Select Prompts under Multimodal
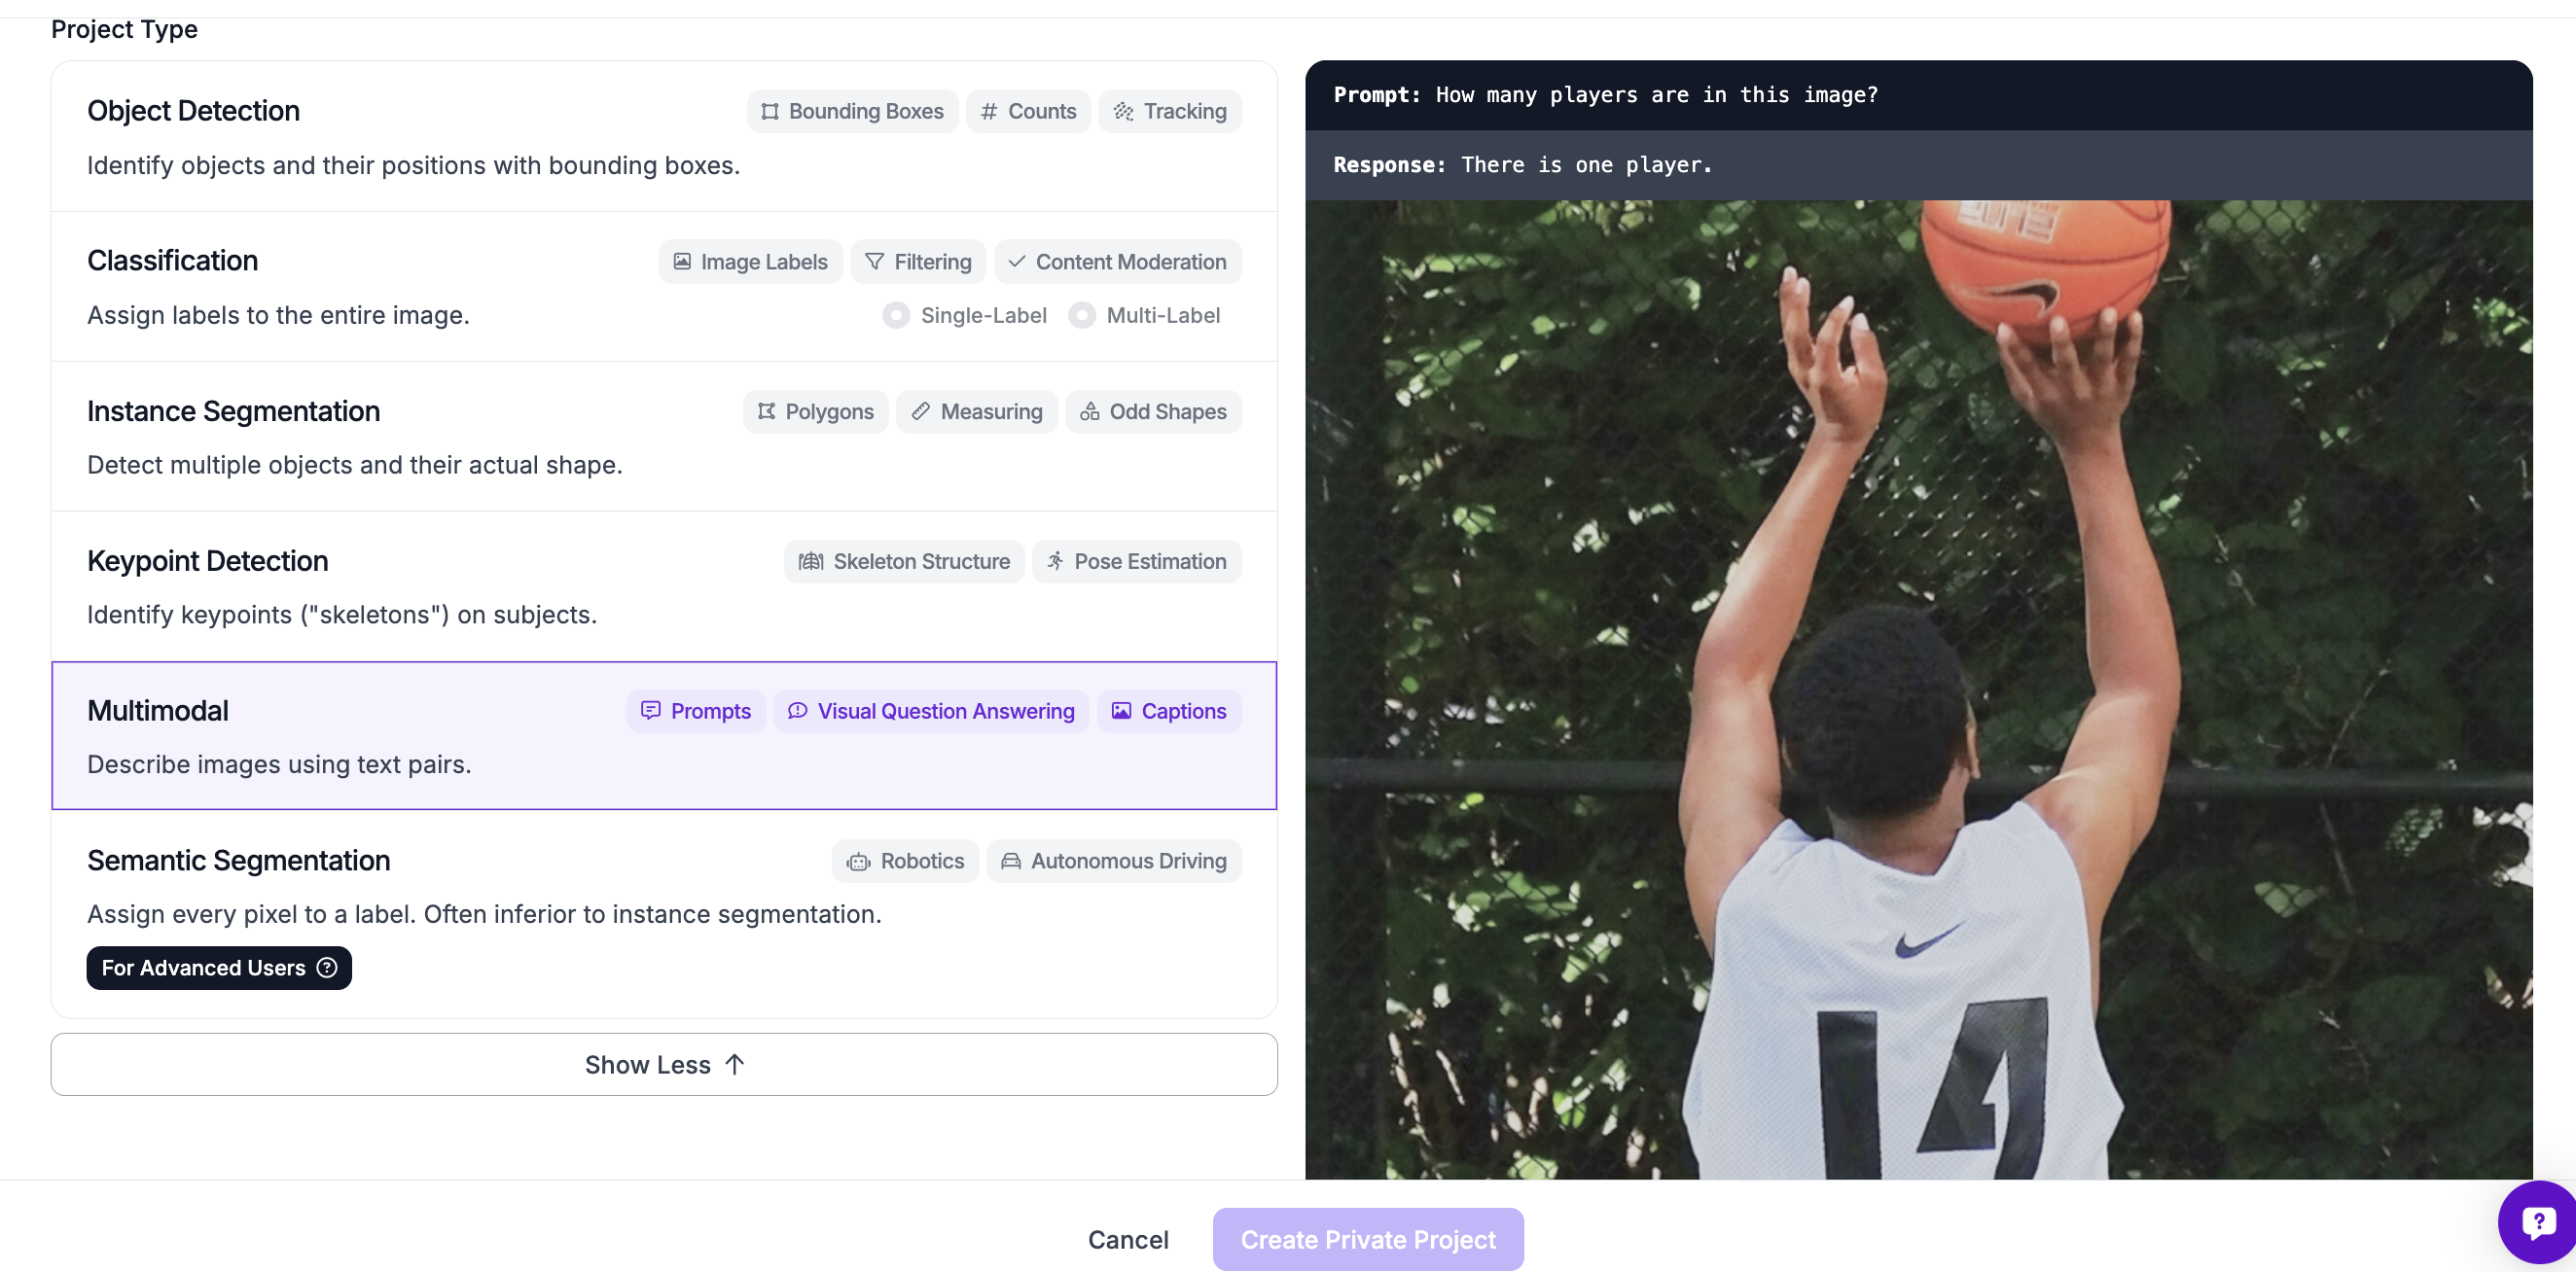 pos(696,710)
